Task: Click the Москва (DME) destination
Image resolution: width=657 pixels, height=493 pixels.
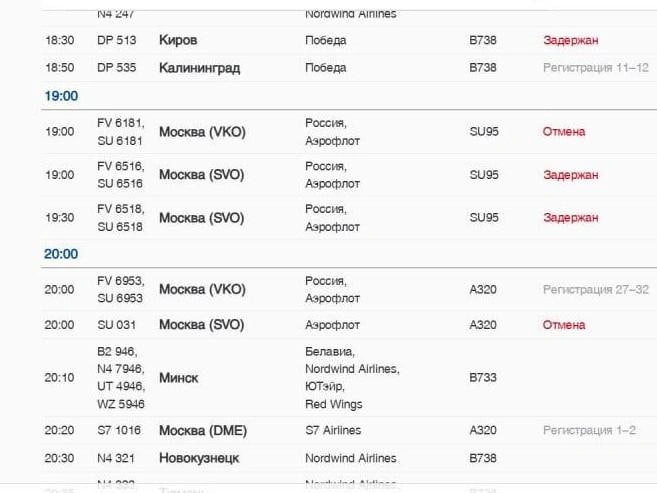Action: point(202,431)
